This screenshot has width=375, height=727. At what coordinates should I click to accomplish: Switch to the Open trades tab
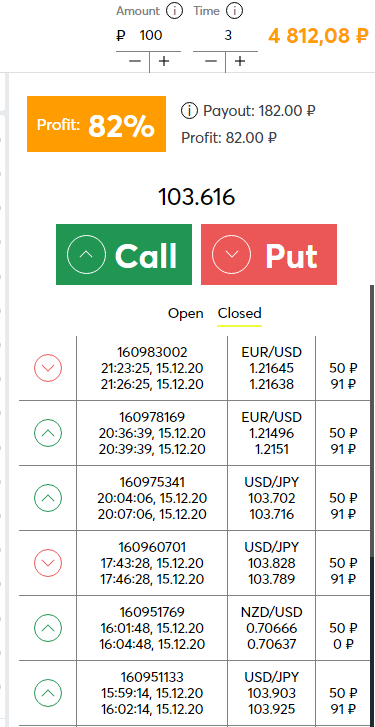[185, 314]
